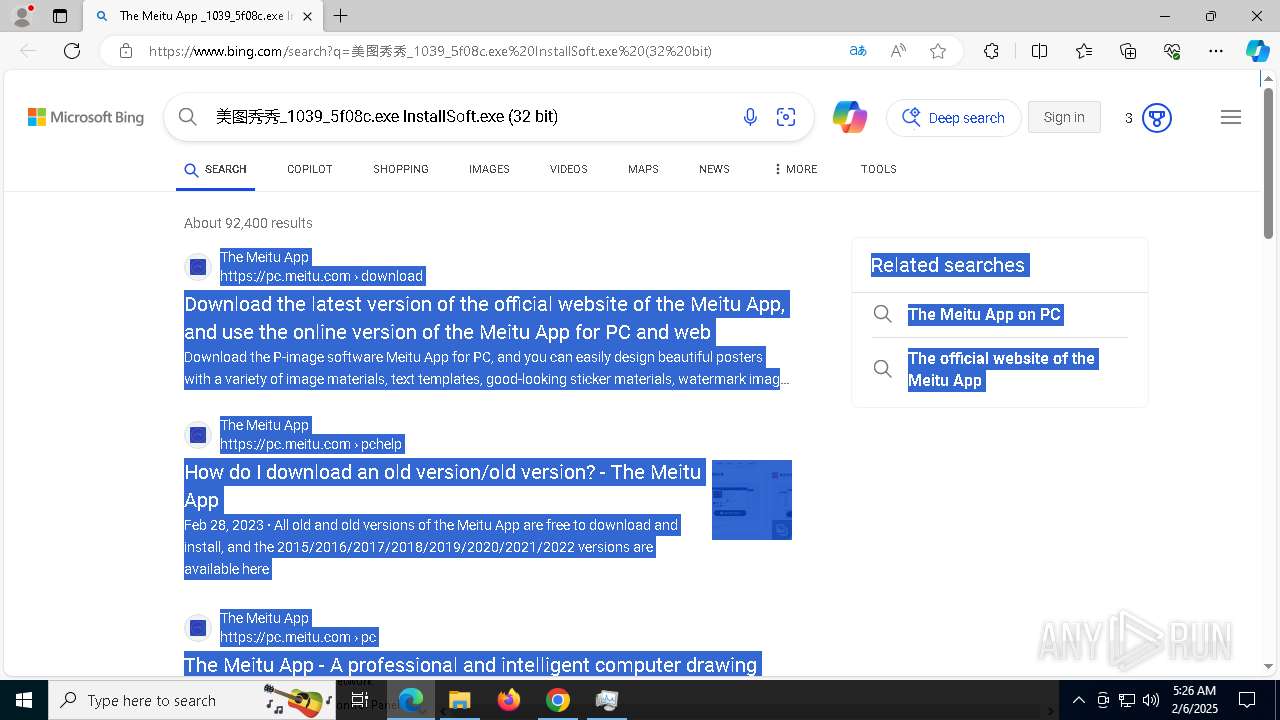Click the browser back arrow
Screen dimensions: 1280x720
(x=28, y=51)
